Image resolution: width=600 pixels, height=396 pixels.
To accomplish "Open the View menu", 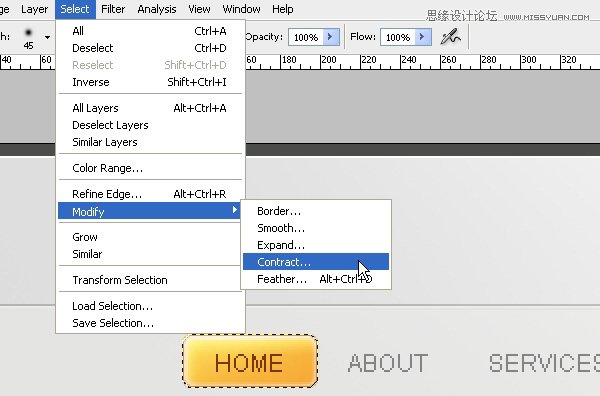I will [x=199, y=9].
